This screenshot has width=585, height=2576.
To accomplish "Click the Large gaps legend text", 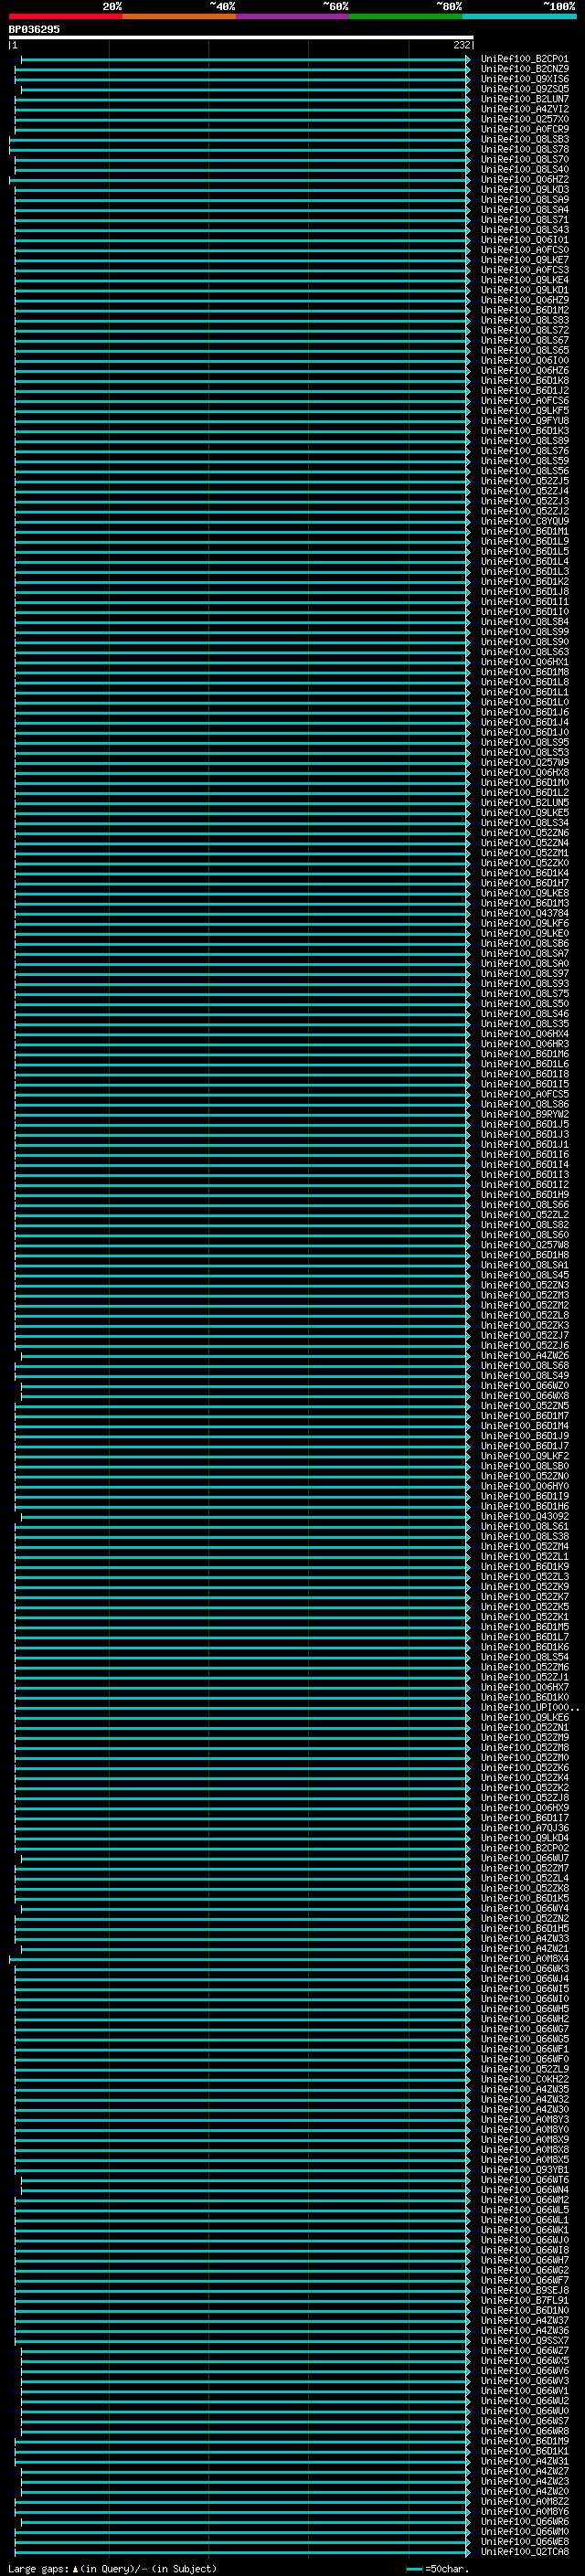I will click(112, 2568).
